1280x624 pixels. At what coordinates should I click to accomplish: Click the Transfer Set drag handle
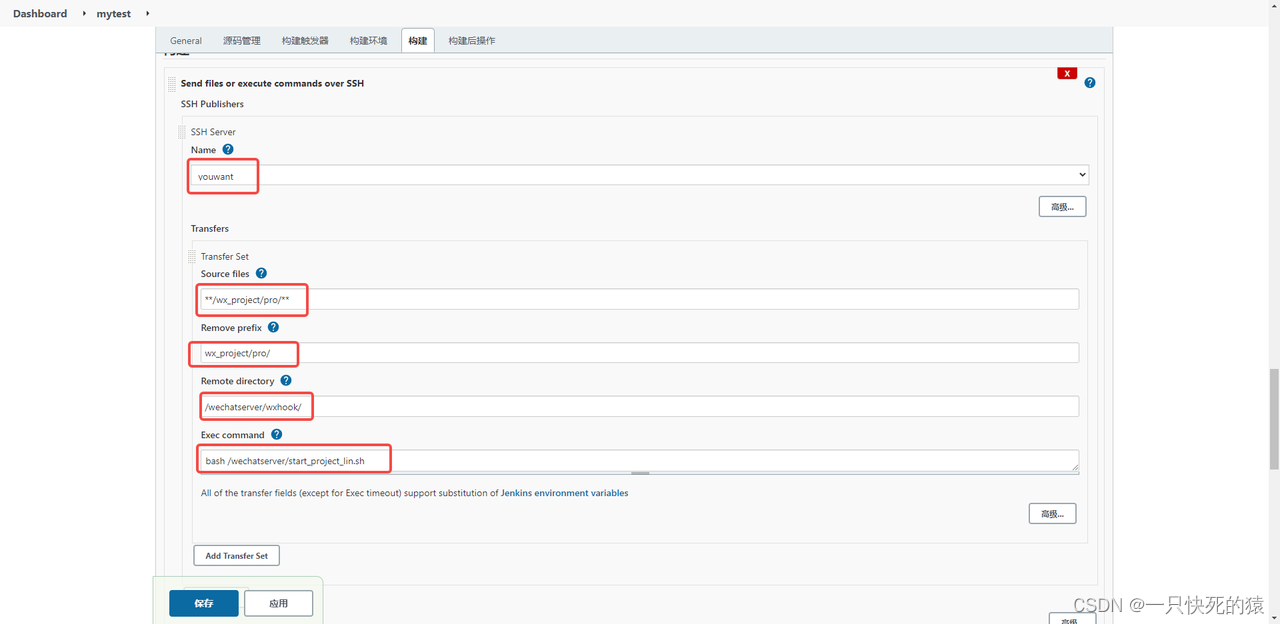click(192, 256)
